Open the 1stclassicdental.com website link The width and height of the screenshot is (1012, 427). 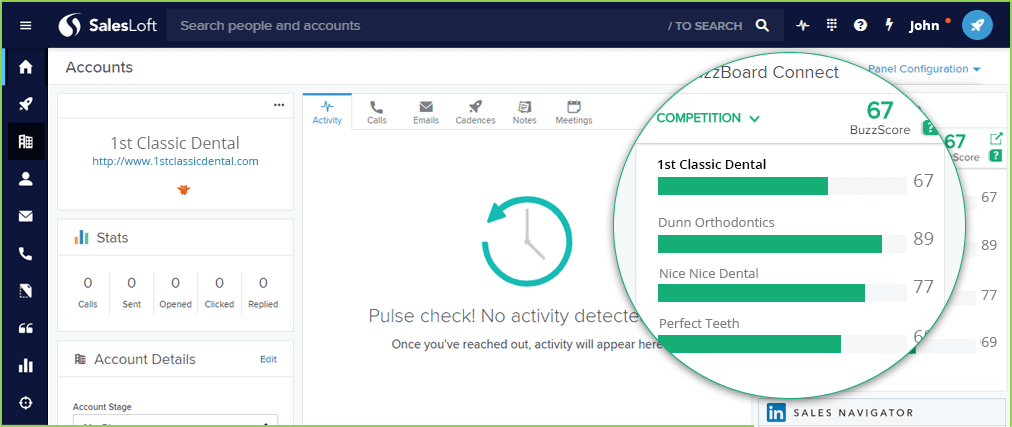(x=176, y=161)
